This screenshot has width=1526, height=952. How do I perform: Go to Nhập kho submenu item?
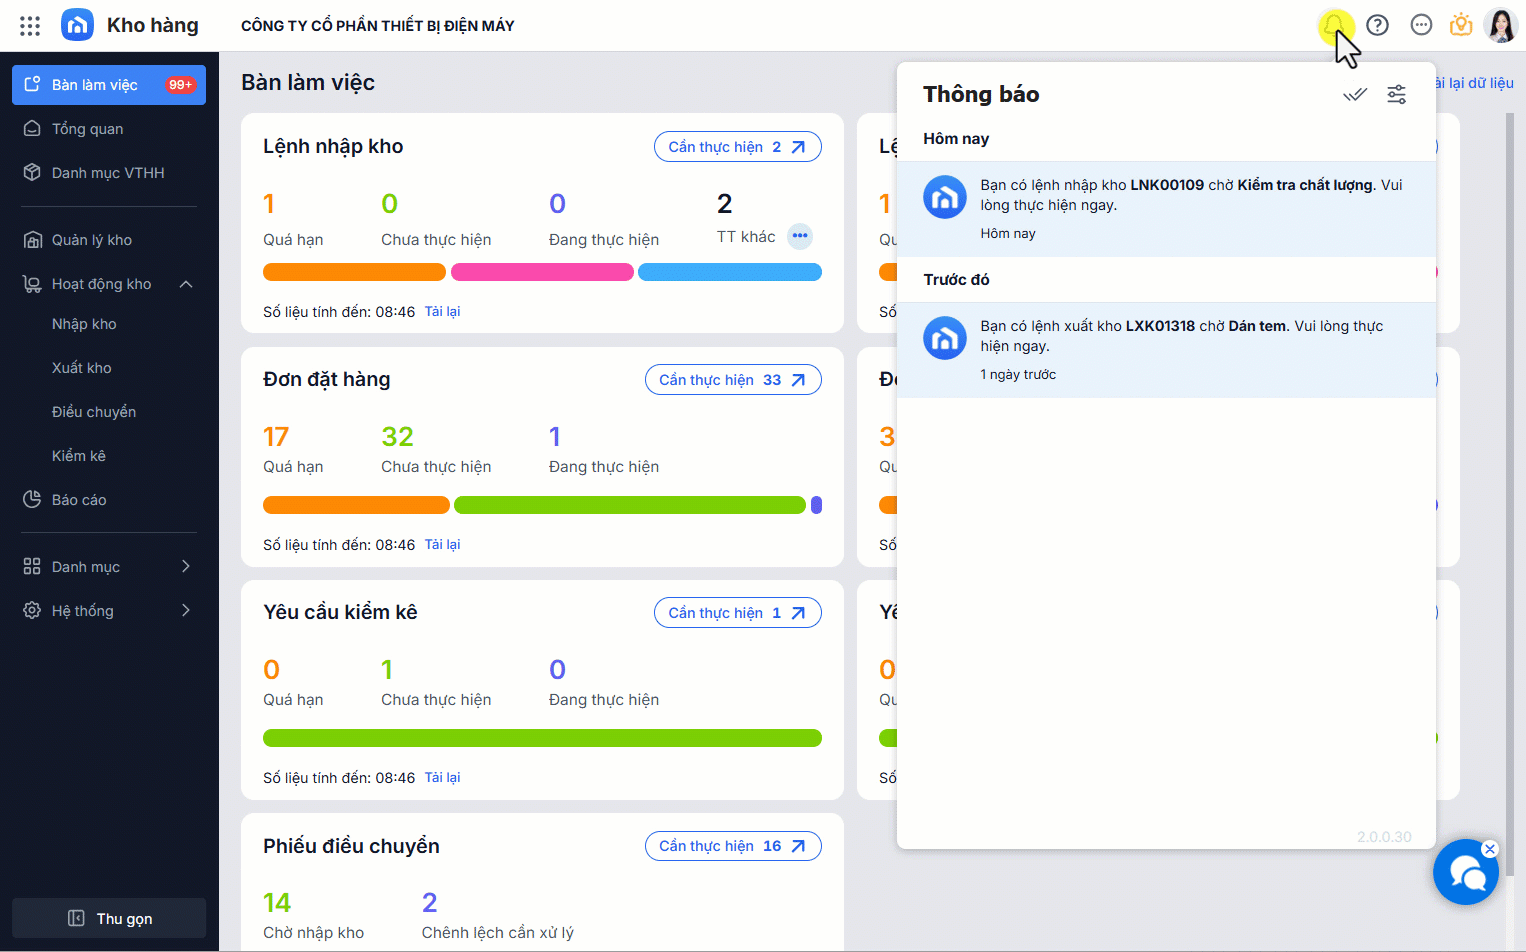[84, 324]
